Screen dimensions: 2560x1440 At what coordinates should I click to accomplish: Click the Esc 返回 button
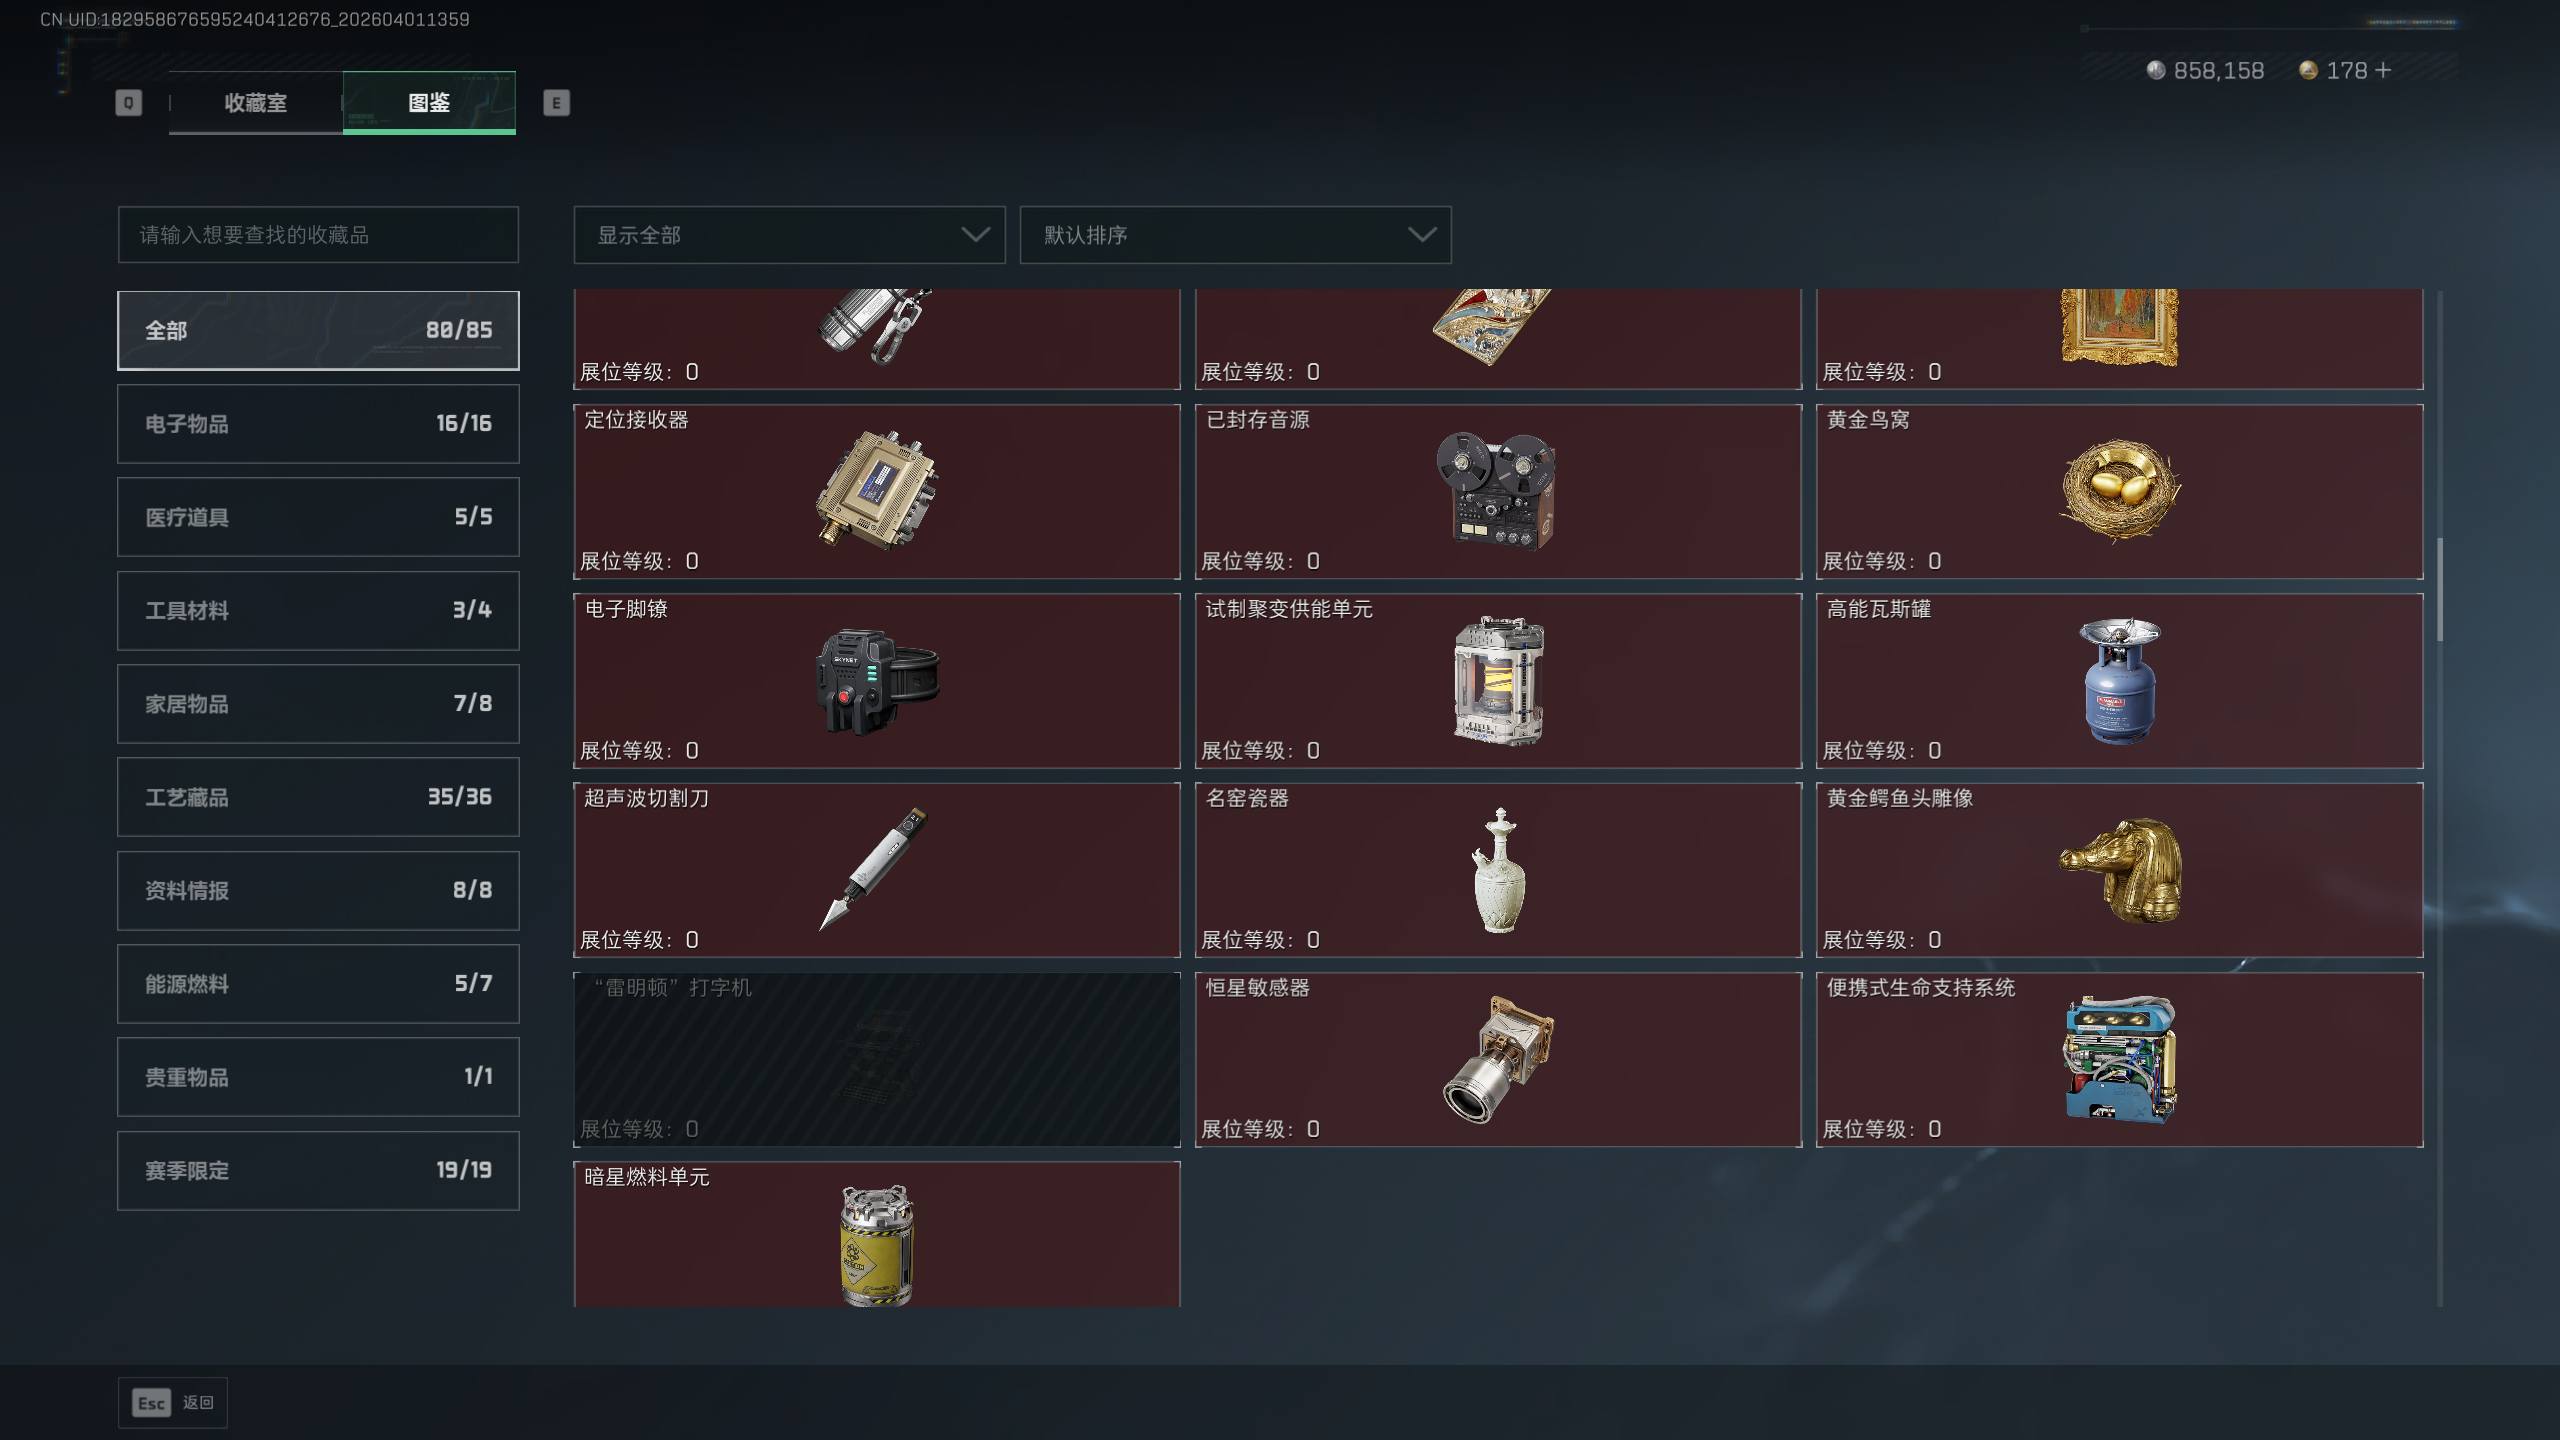[173, 1403]
